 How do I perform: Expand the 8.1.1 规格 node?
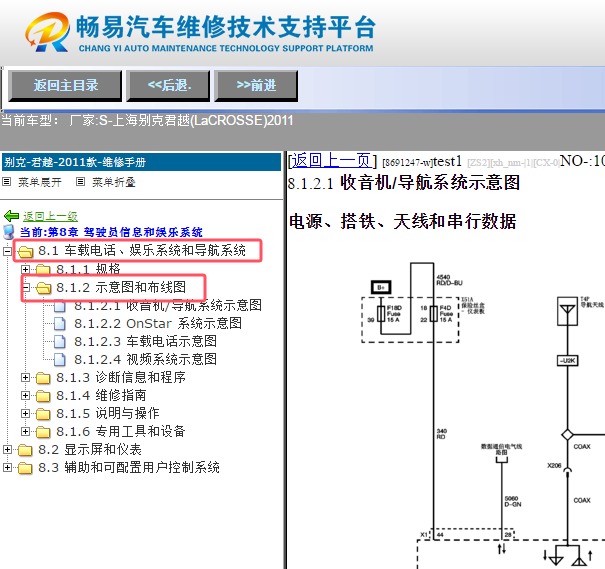(25, 269)
